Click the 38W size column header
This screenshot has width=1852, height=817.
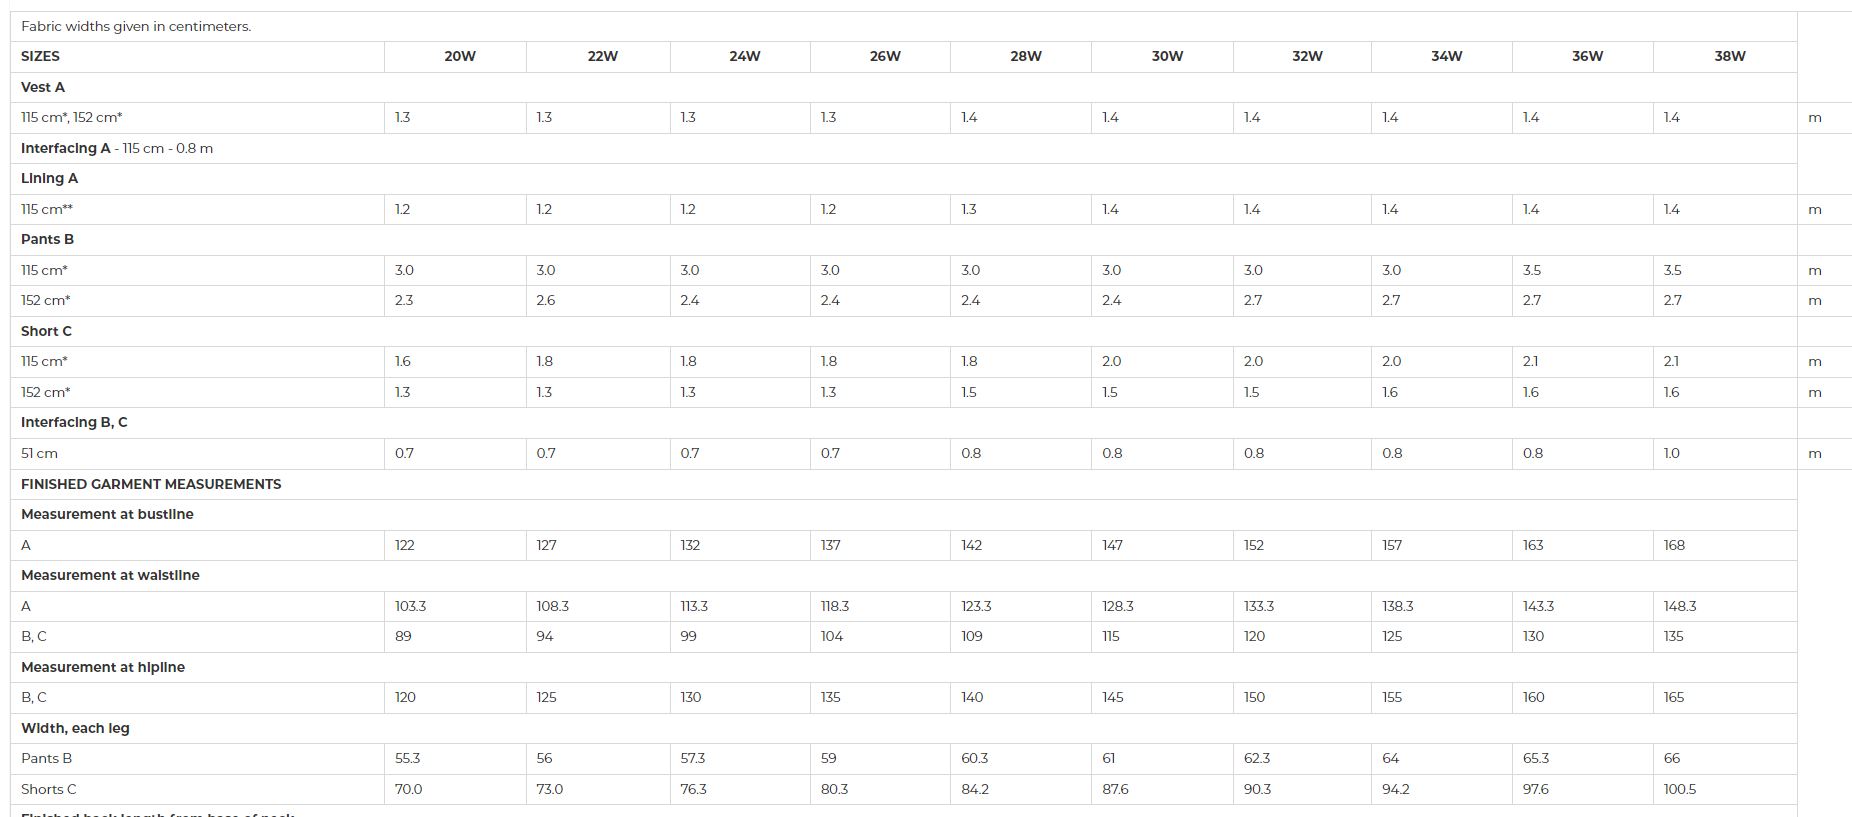[1729, 56]
